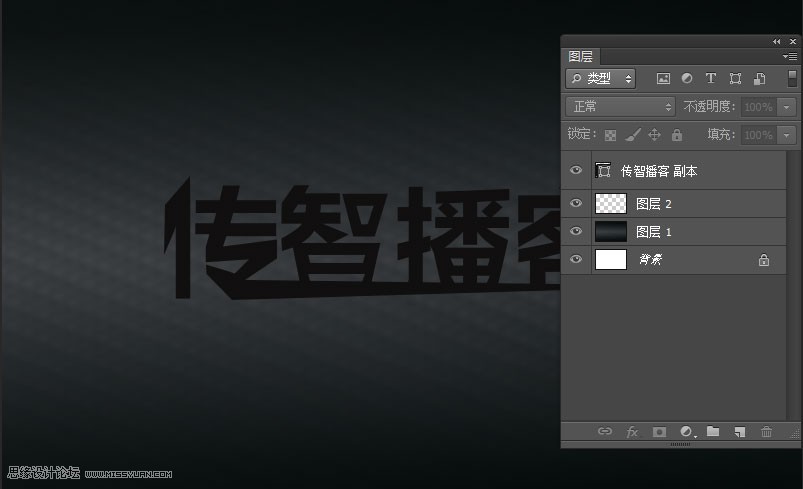The width and height of the screenshot is (803, 489).
Task: Add a layer mask from bottom bar
Action: pos(659,432)
